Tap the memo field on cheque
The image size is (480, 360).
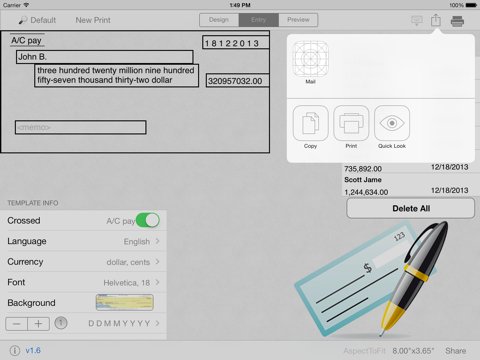81,127
